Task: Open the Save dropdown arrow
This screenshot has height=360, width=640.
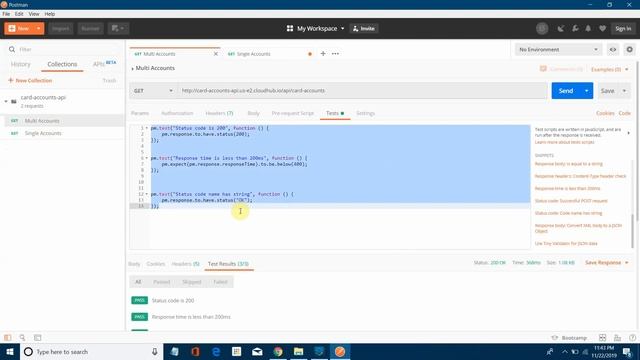Action: pyautogui.click(x=624, y=91)
